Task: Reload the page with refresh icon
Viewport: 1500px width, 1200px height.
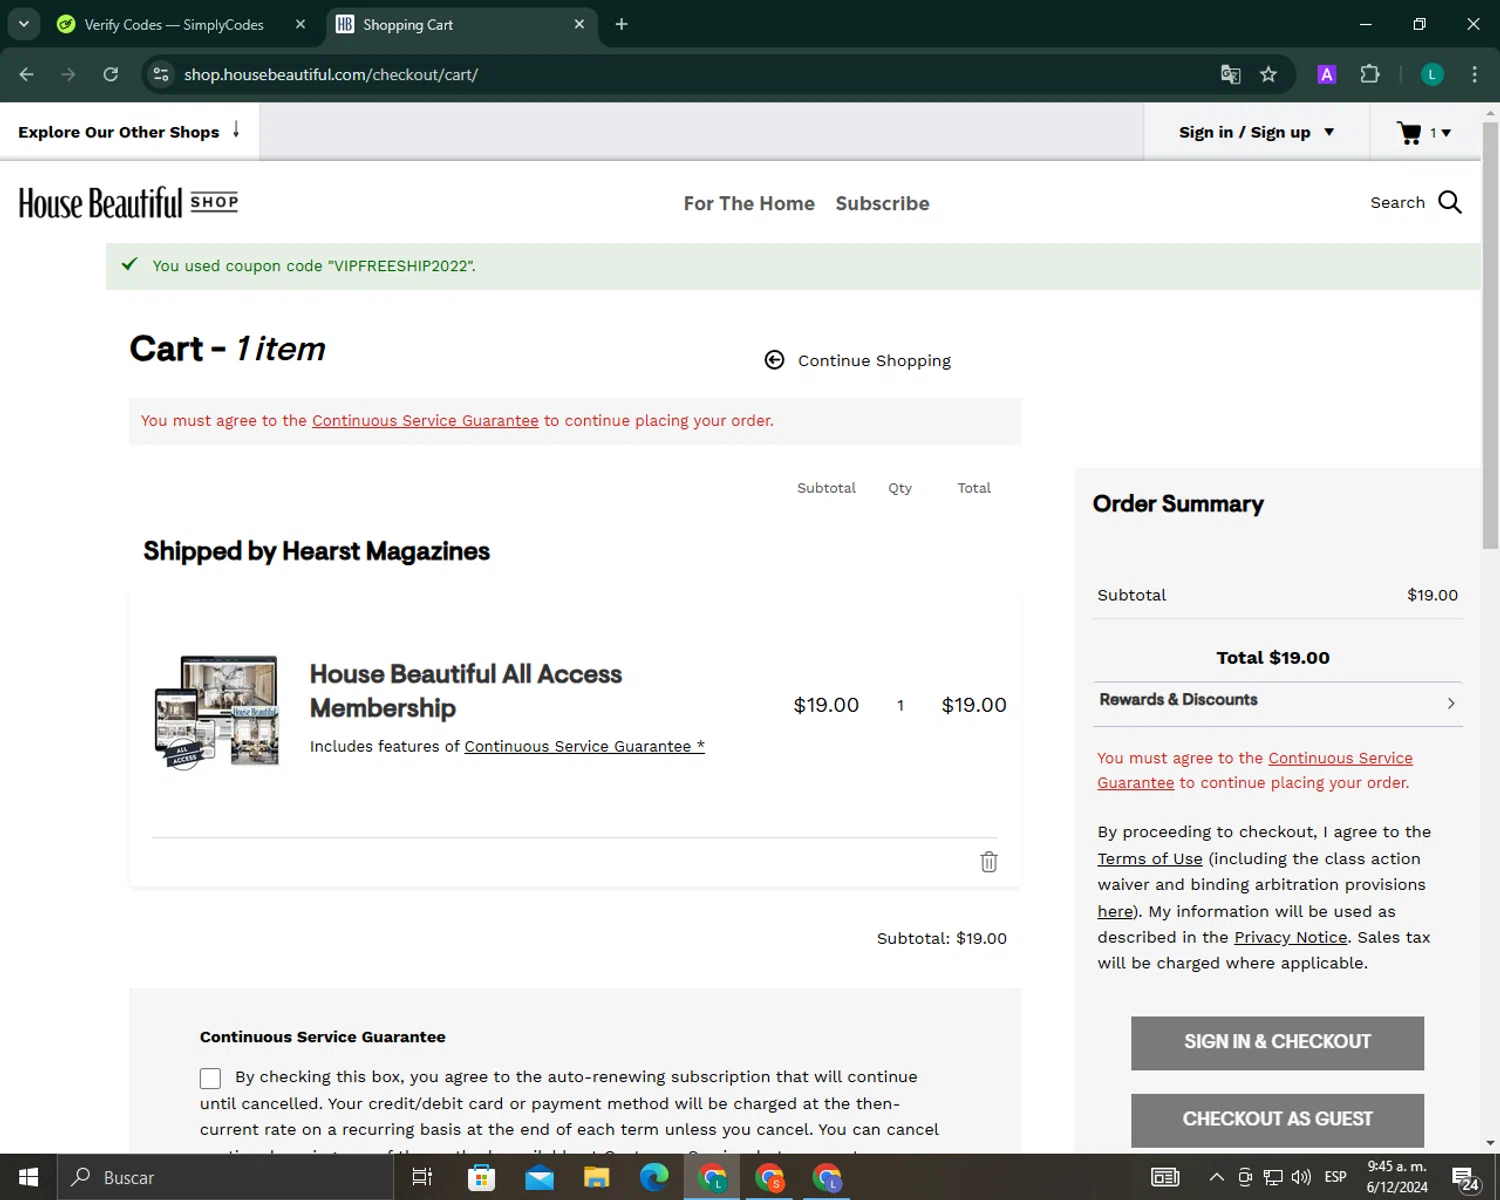Action: [111, 74]
